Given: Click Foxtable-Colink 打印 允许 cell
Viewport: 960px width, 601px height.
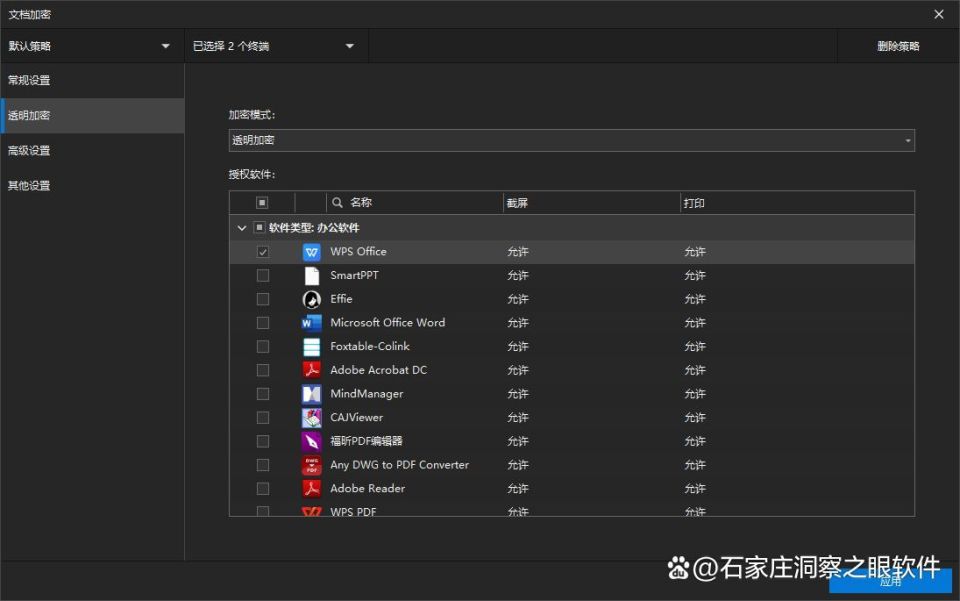Looking at the screenshot, I should [x=695, y=347].
